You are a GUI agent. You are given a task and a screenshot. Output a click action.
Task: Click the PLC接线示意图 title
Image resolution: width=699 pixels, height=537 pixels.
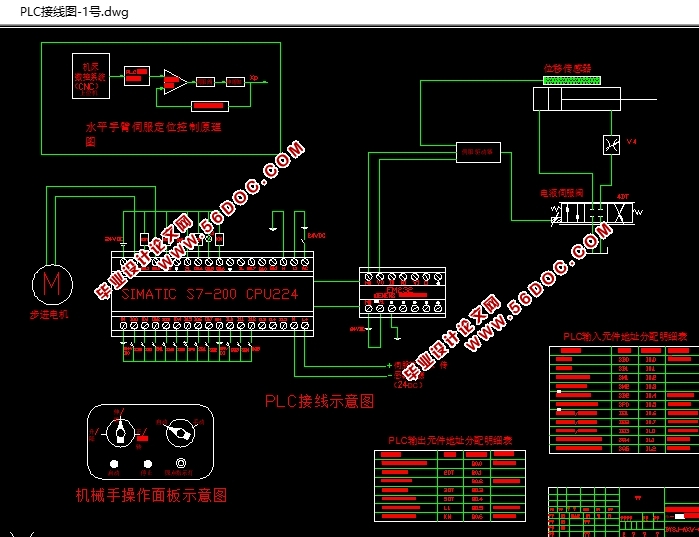click(x=320, y=401)
